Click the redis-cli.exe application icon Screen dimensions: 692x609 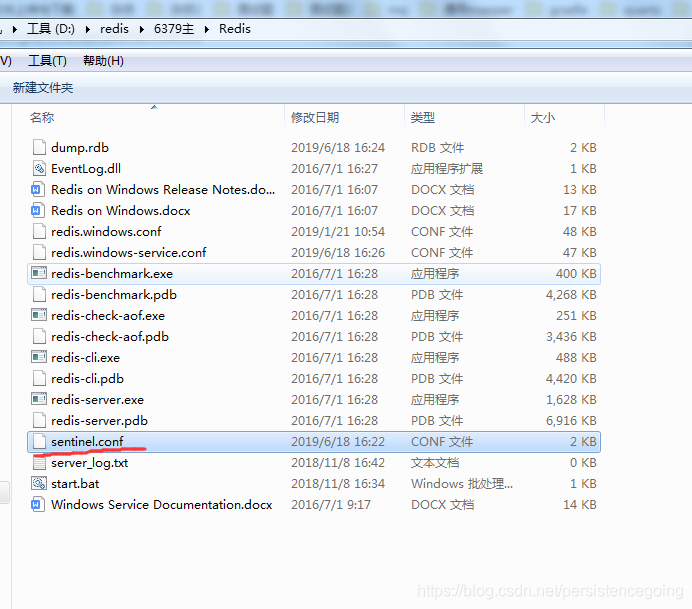point(39,357)
